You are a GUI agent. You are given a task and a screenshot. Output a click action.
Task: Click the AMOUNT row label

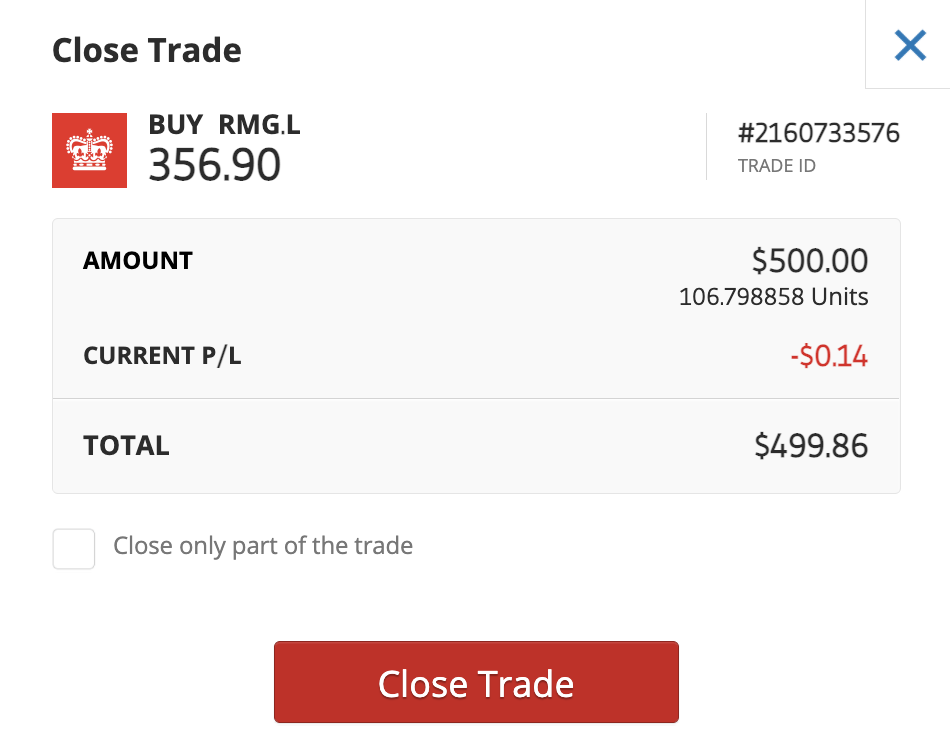[138, 261]
